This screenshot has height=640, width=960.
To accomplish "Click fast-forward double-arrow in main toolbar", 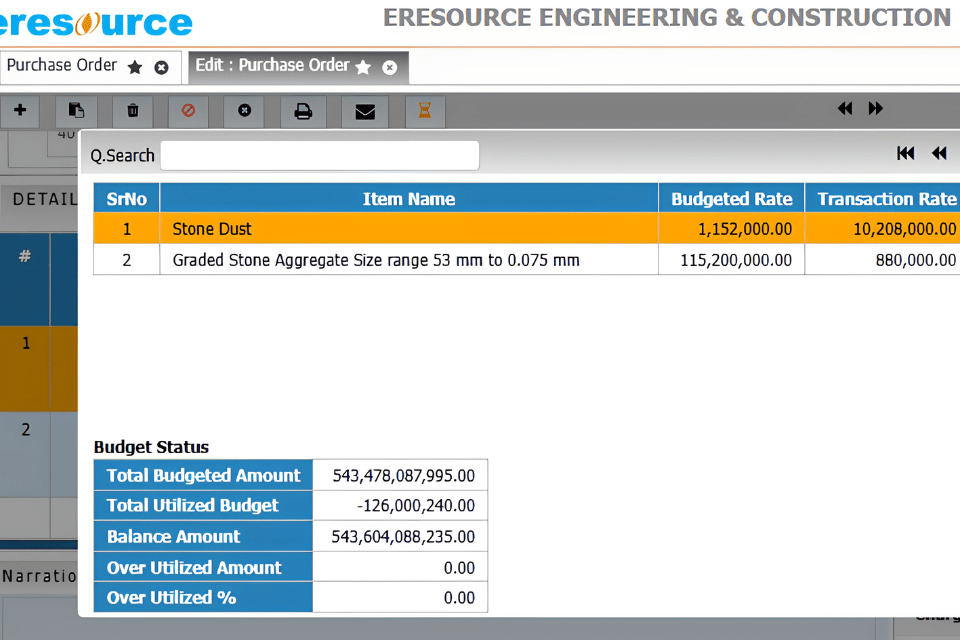I will [876, 108].
